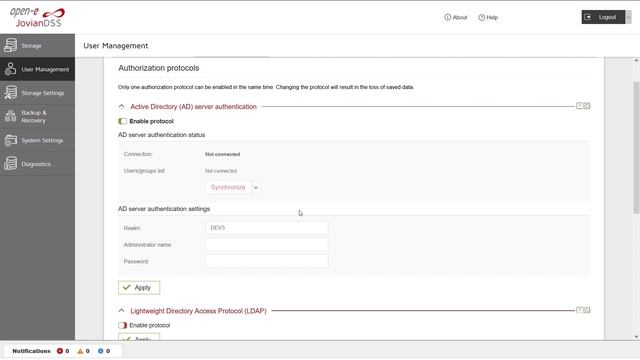Click the Storage Settings disk icon
The width and height of the screenshot is (640, 360).
click(11, 93)
